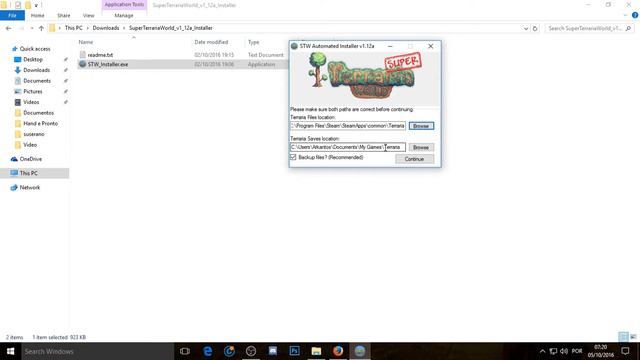
Task: Close the STW Automated Installer window
Action: 431,46
